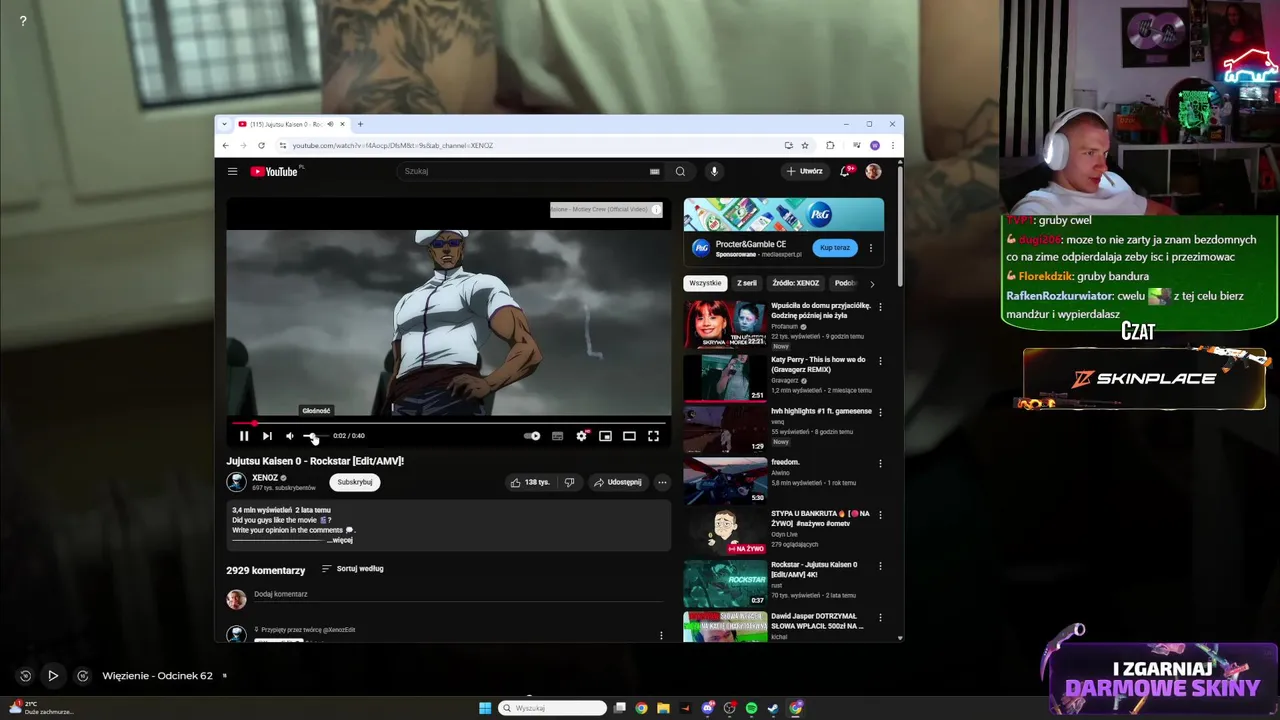The height and width of the screenshot is (720, 1280).
Task: Select the Z serii filter chip
Action: (x=747, y=283)
